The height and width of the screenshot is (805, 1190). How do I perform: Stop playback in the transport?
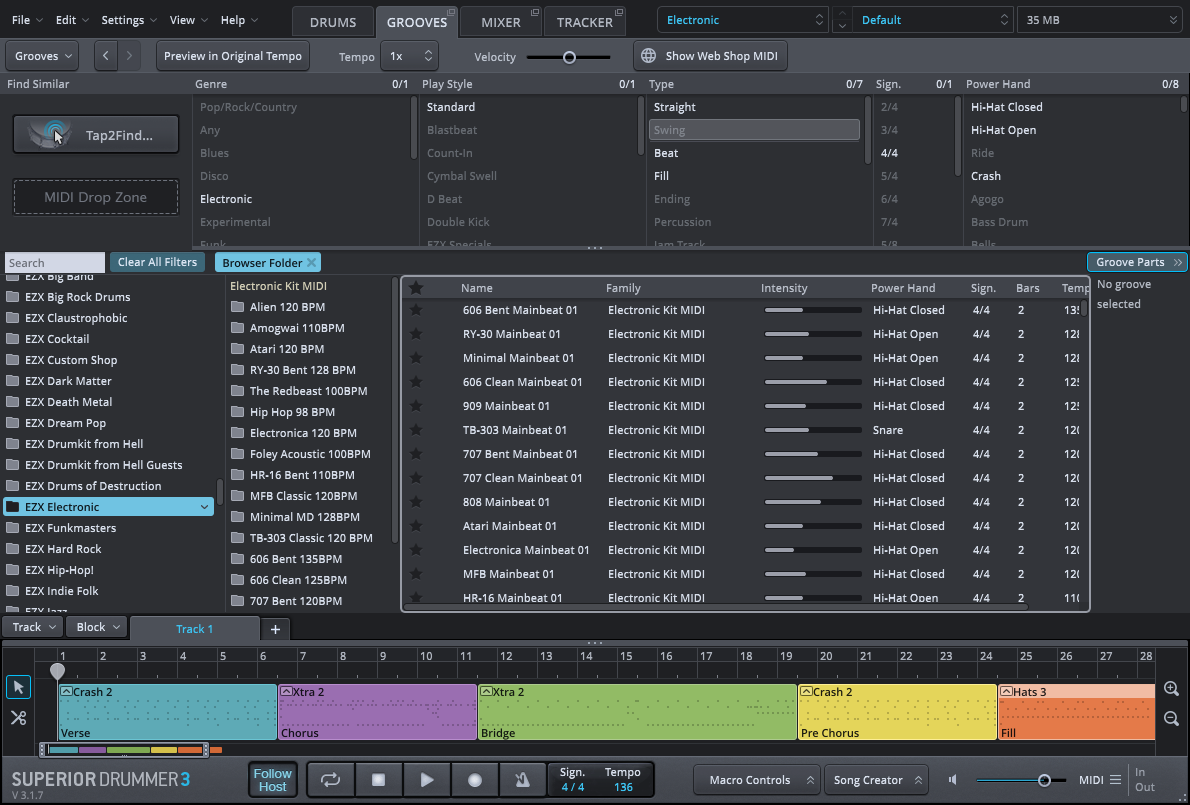[379, 780]
